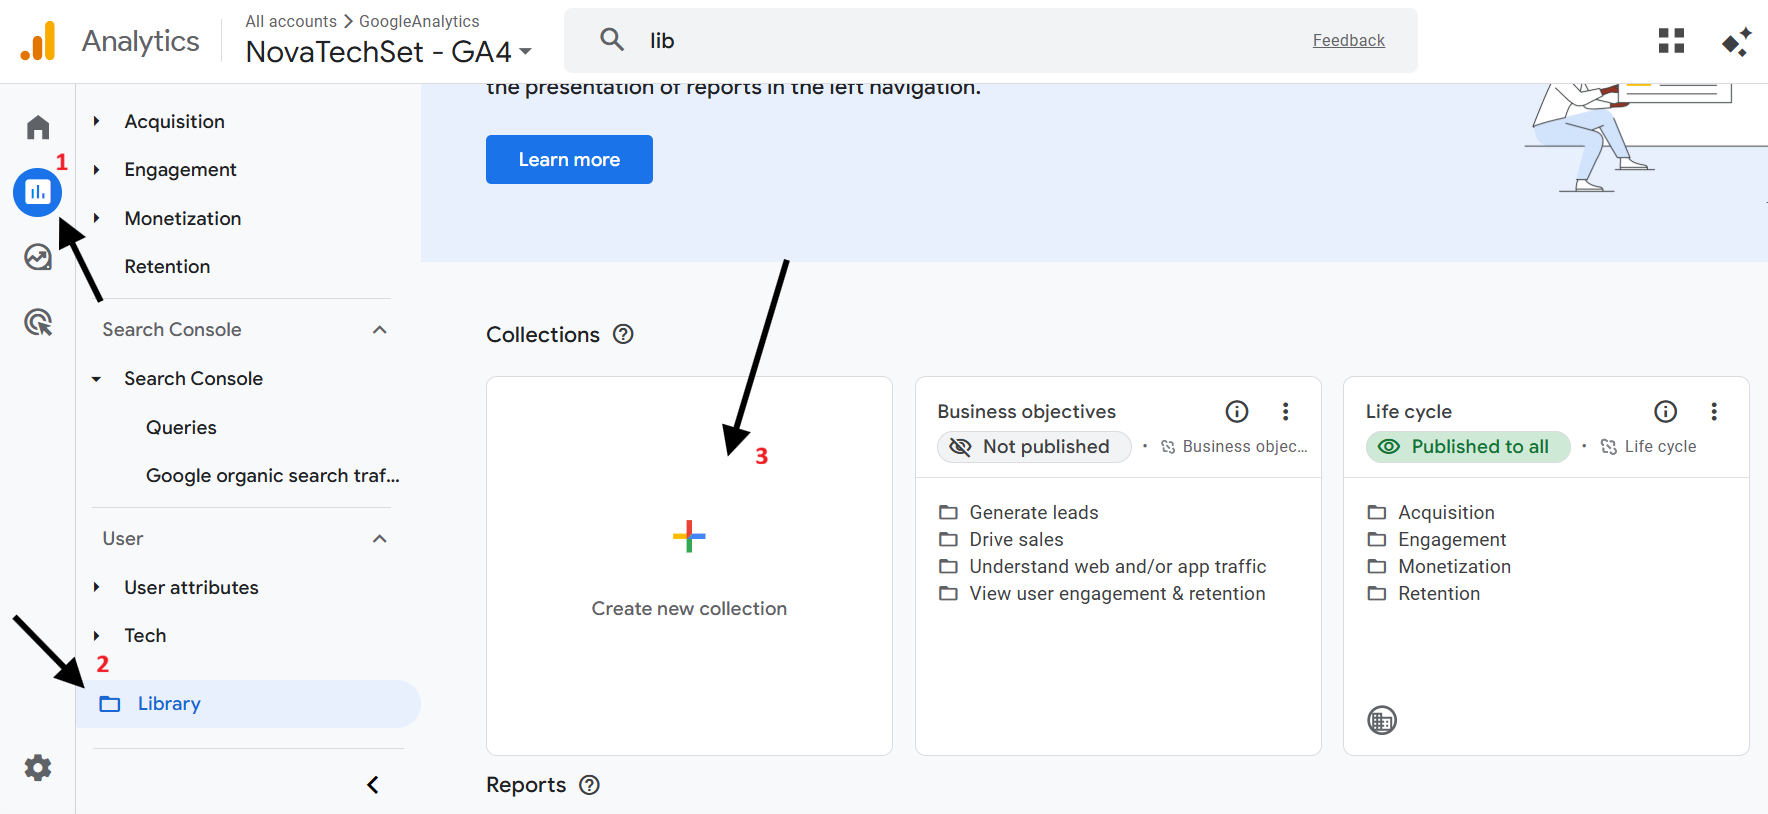The width and height of the screenshot is (1768, 814).
Task: Expand the Engagement section
Action: click(x=97, y=170)
